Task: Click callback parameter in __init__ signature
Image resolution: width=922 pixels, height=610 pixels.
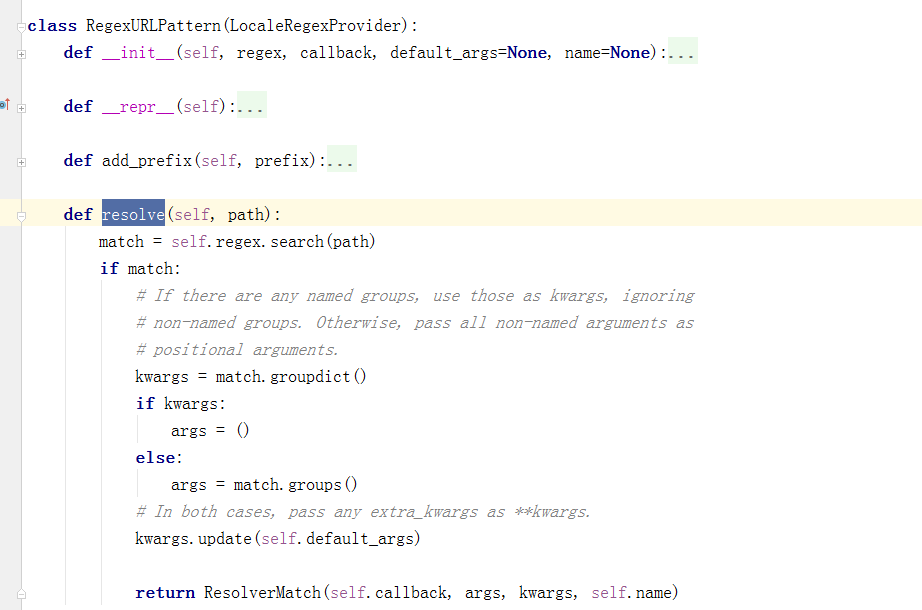Action: 336,52
